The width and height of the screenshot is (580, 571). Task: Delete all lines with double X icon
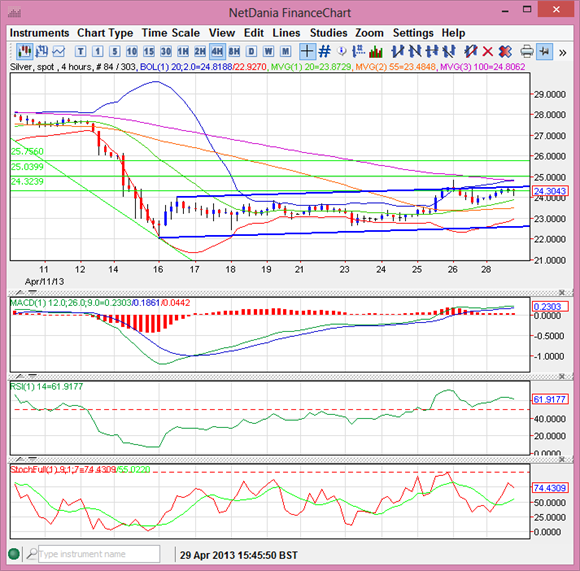coord(505,51)
